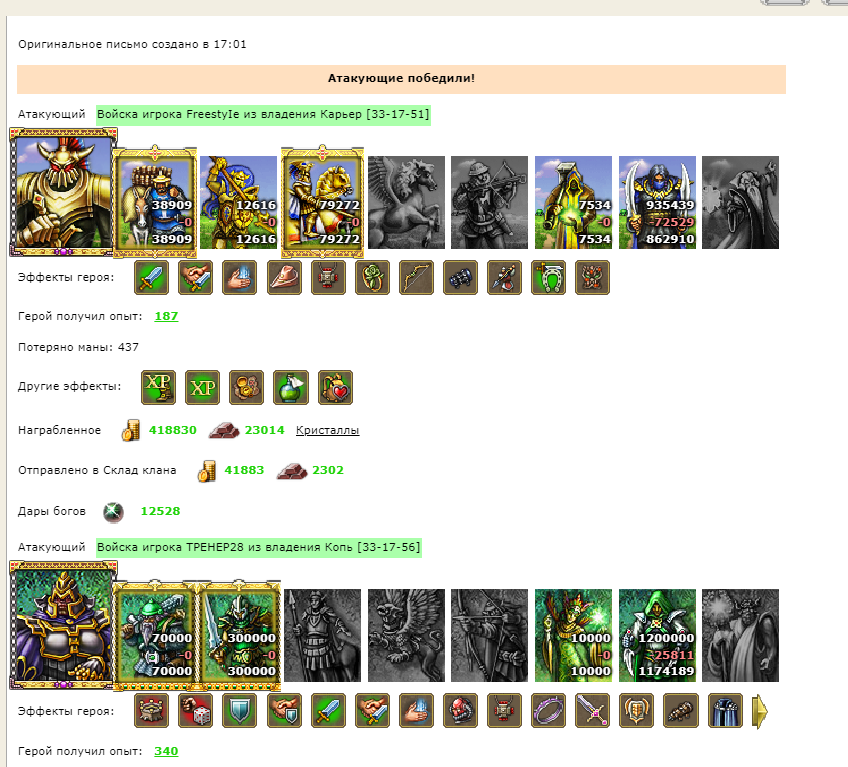The width and height of the screenshot is (848, 767).
Task: Open hero experience link 187
Action: click(166, 316)
